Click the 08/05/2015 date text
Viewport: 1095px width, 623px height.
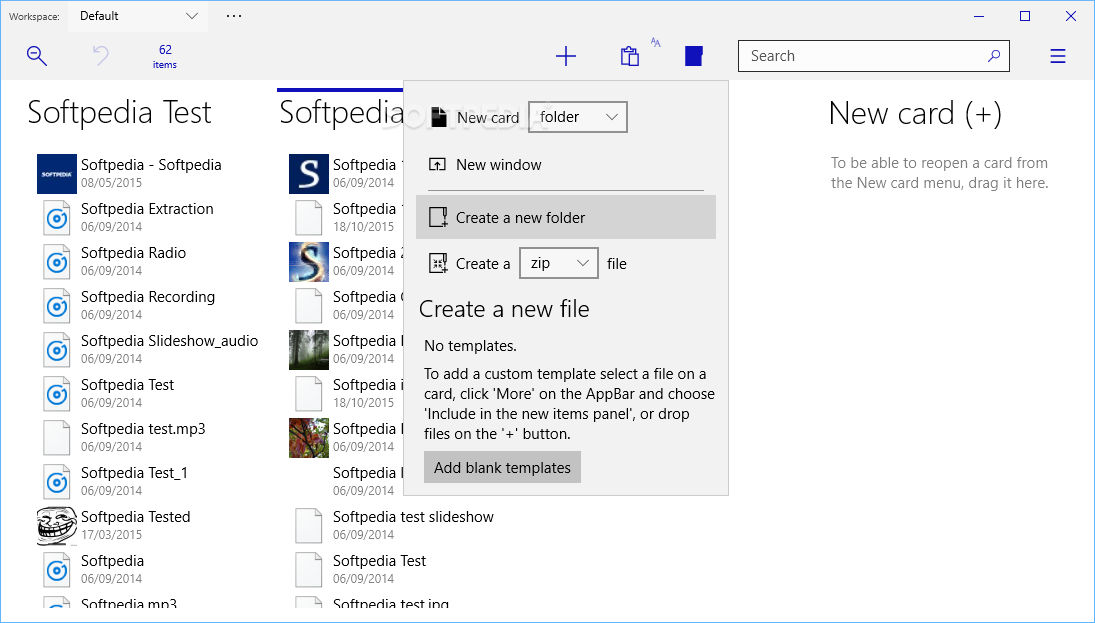[x=111, y=183]
